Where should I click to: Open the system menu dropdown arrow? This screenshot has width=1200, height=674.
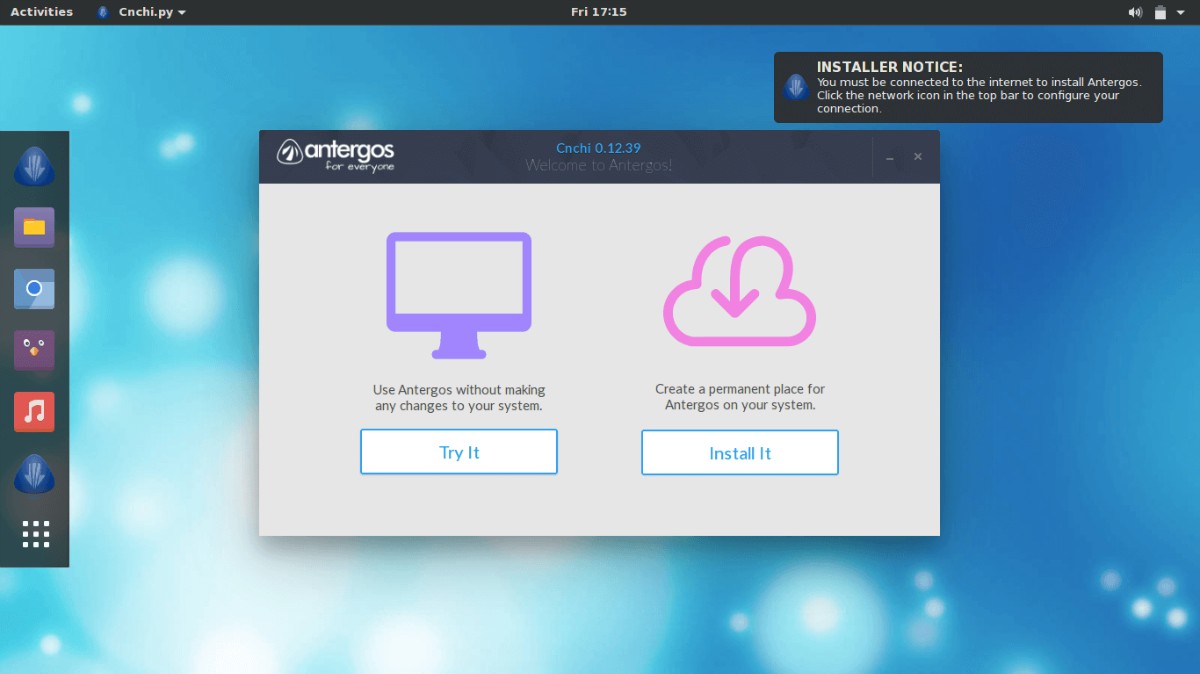[1182, 12]
